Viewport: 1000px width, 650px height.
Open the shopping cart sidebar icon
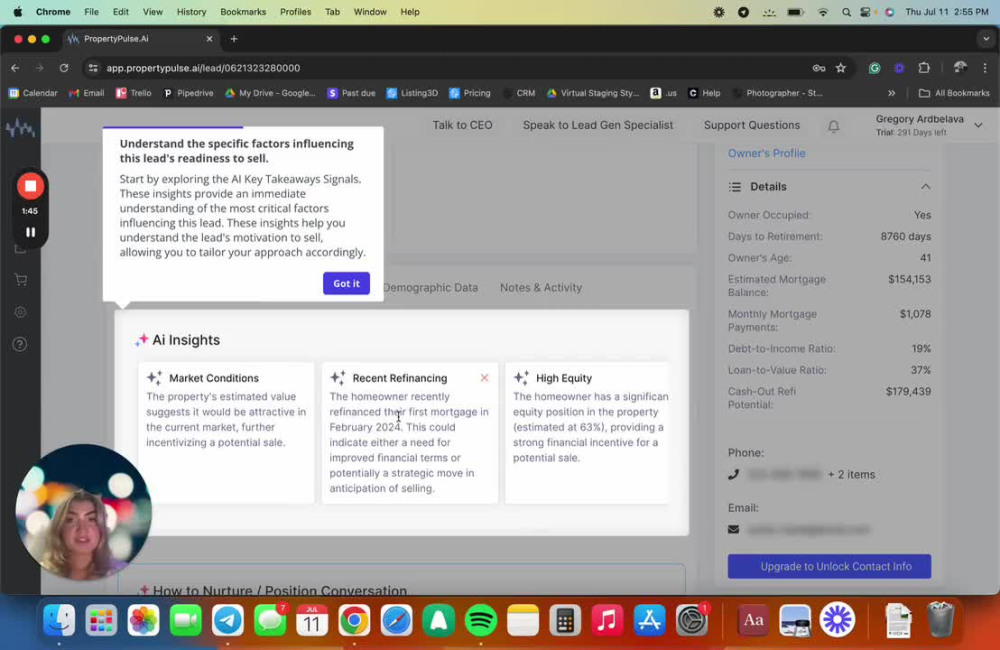coord(20,280)
